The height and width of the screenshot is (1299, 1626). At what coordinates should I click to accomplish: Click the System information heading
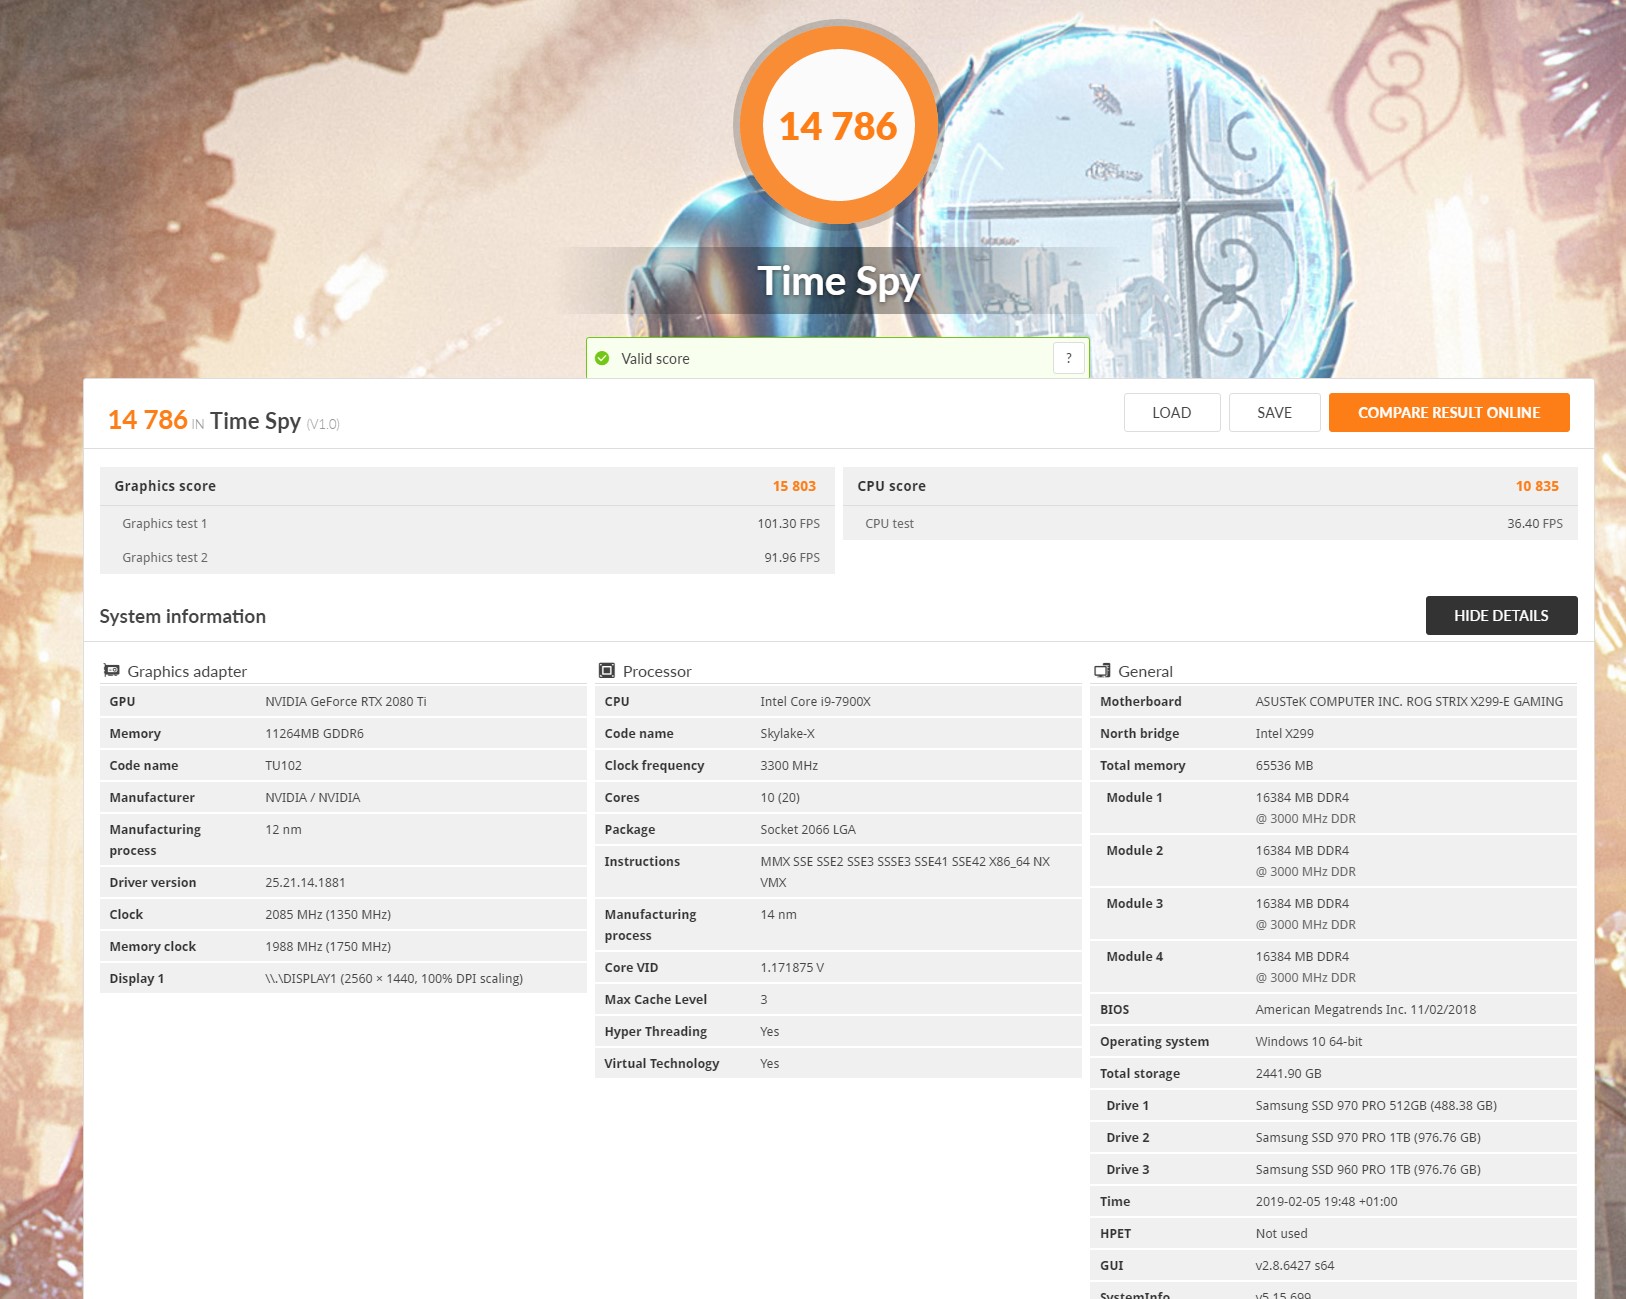click(x=183, y=617)
